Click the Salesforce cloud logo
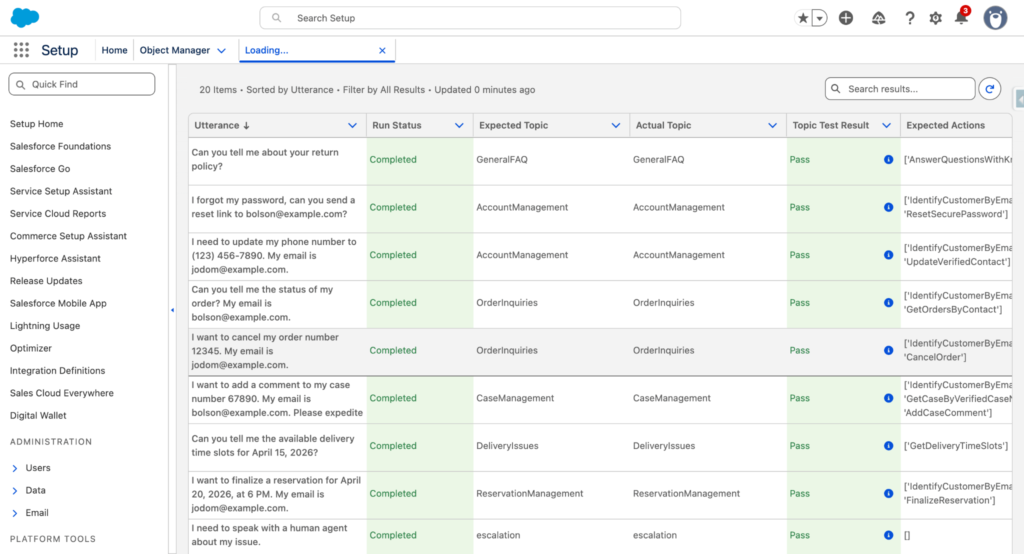Image resolution: width=1024 pixels, height=554 pixels. (x=25, y=17)
